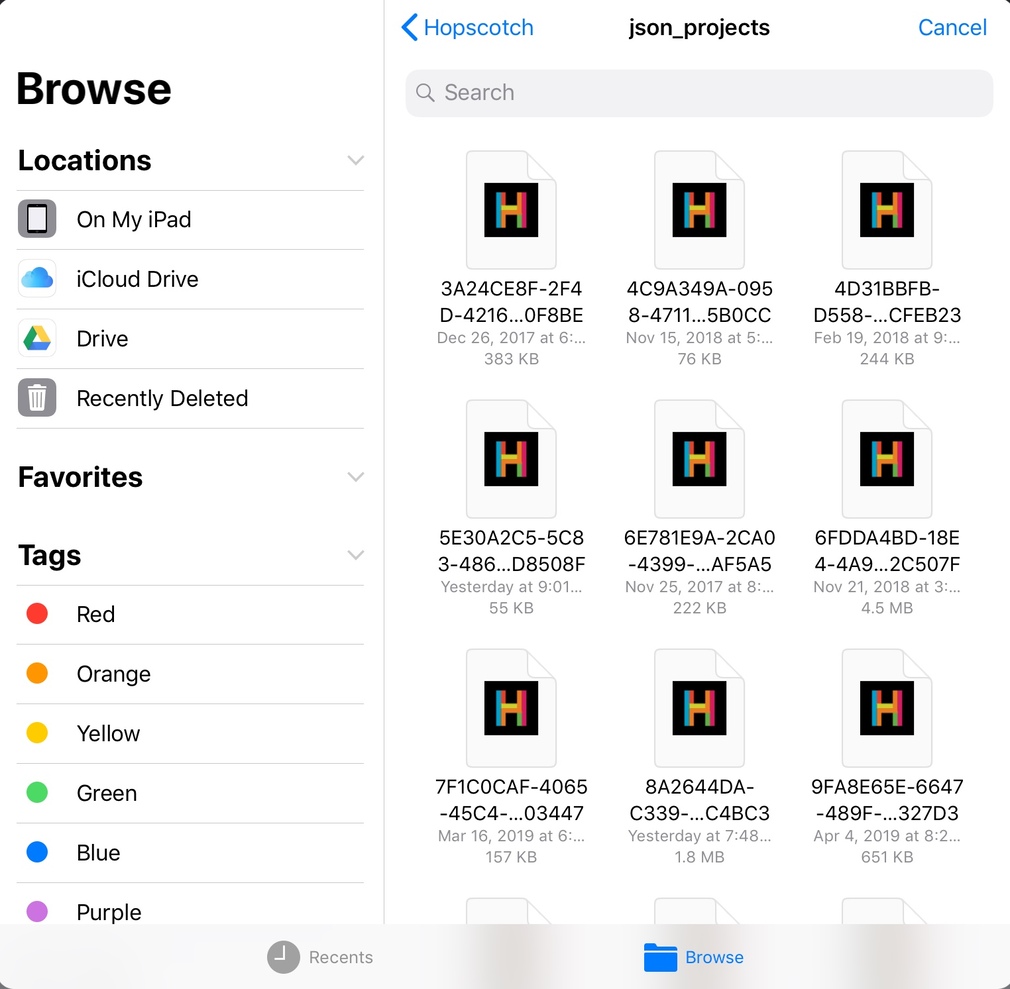Open the Yellow tag label
This screenshot has width=1010, height=989.
[x=108, y=733]
